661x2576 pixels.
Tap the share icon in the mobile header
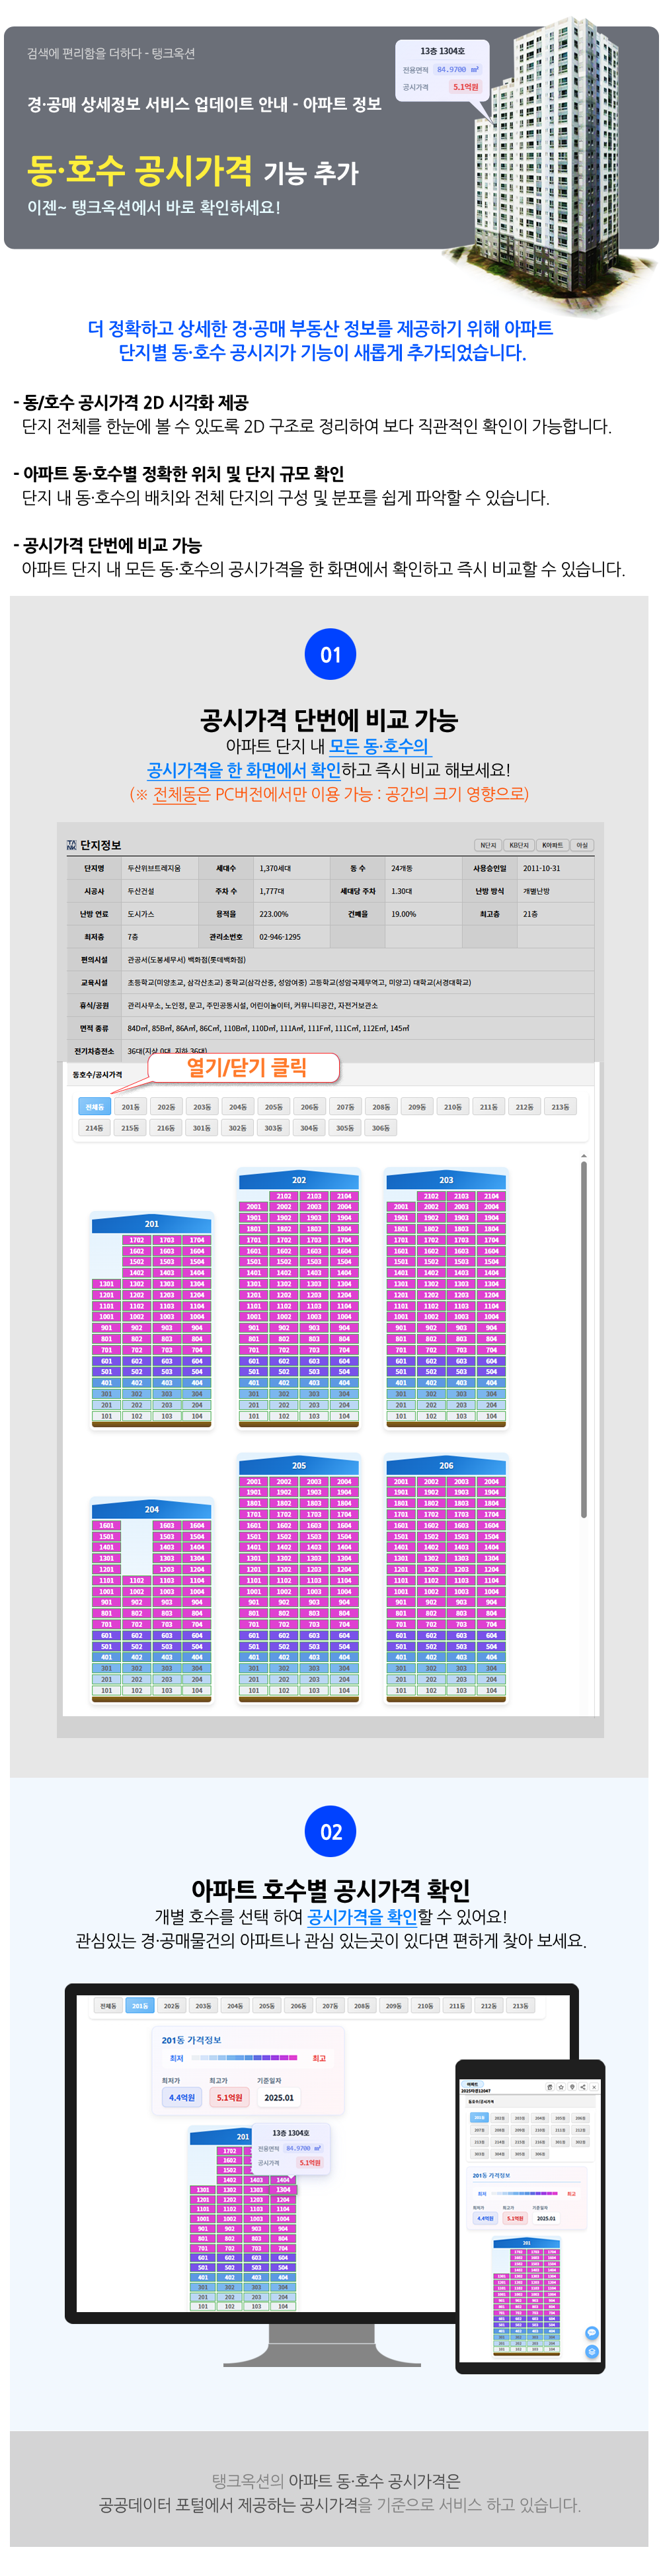click(583, 2087)
